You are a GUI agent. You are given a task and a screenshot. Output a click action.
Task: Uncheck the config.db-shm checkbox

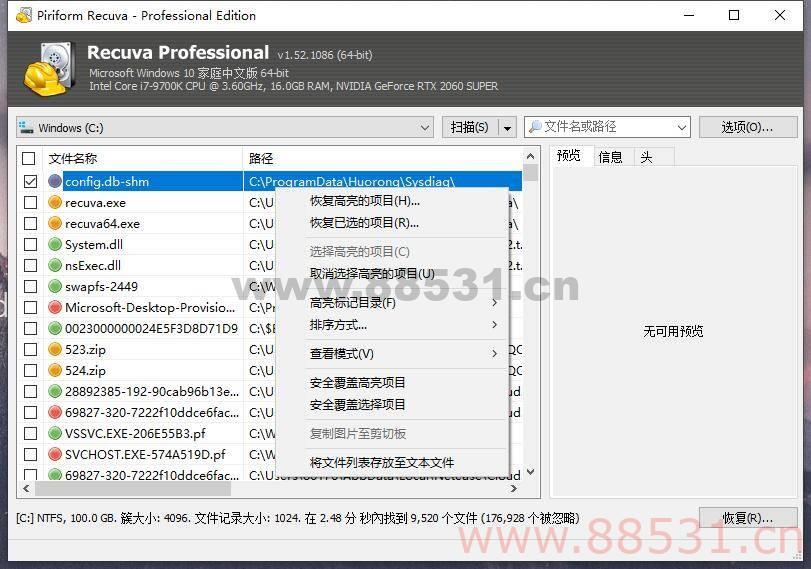pos(31,181)
